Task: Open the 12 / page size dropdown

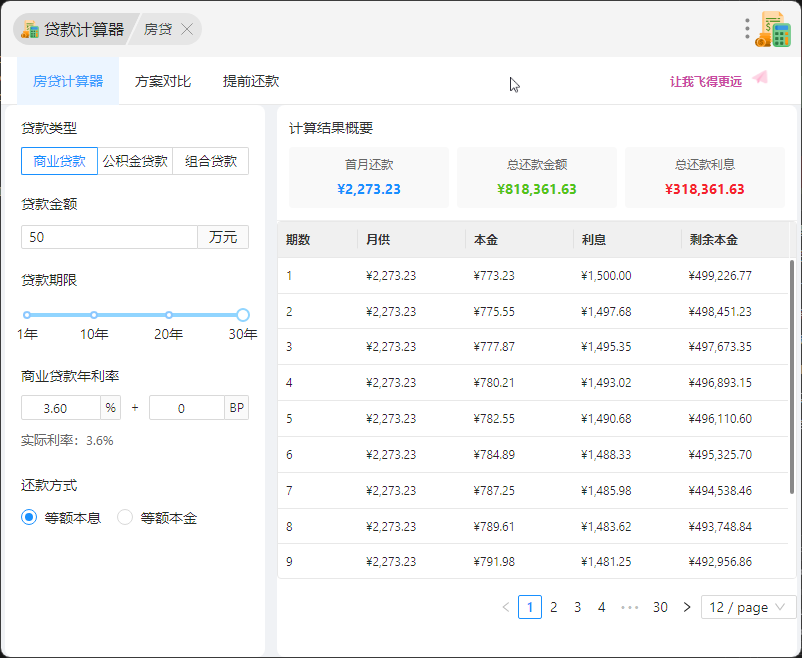Action: 748,607
